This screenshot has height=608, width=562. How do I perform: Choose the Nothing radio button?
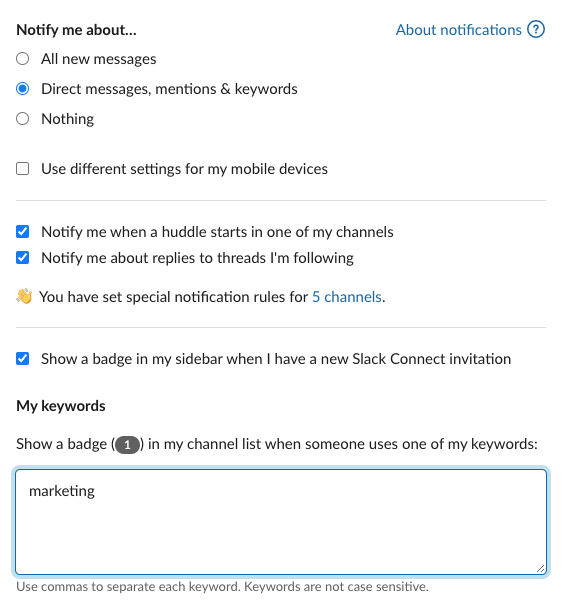pyautogui.click(x=22, y=119)
